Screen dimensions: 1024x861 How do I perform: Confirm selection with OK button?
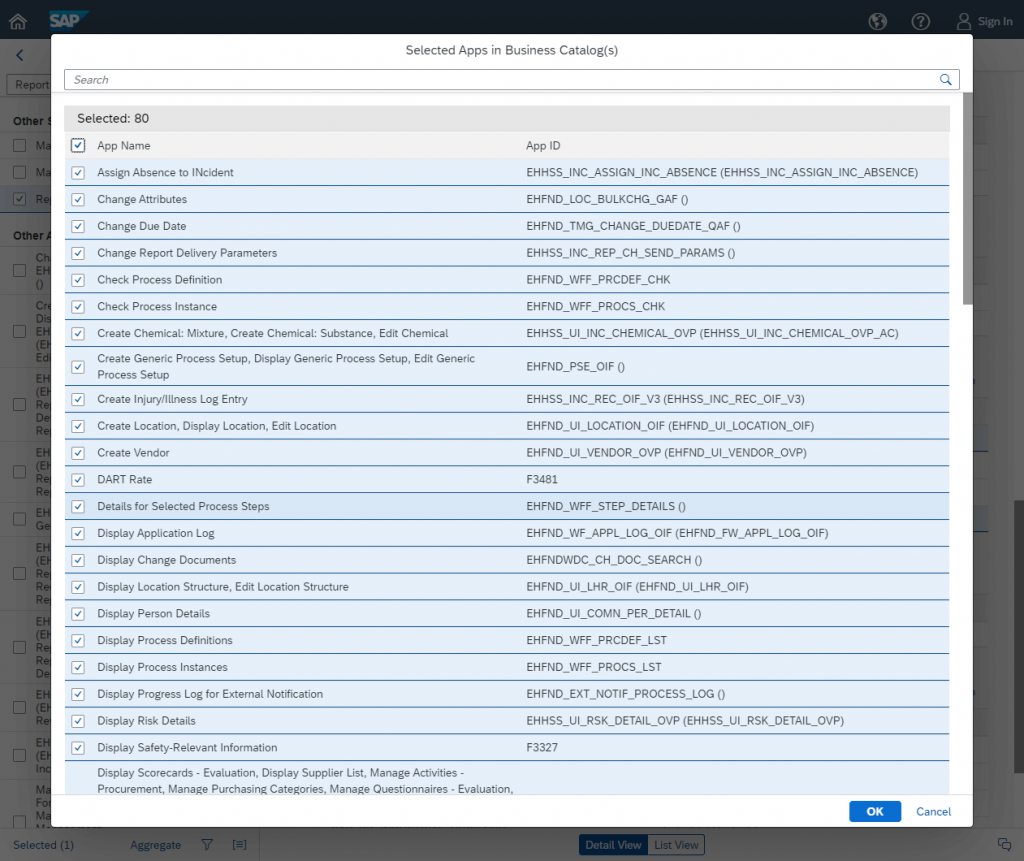874,811
